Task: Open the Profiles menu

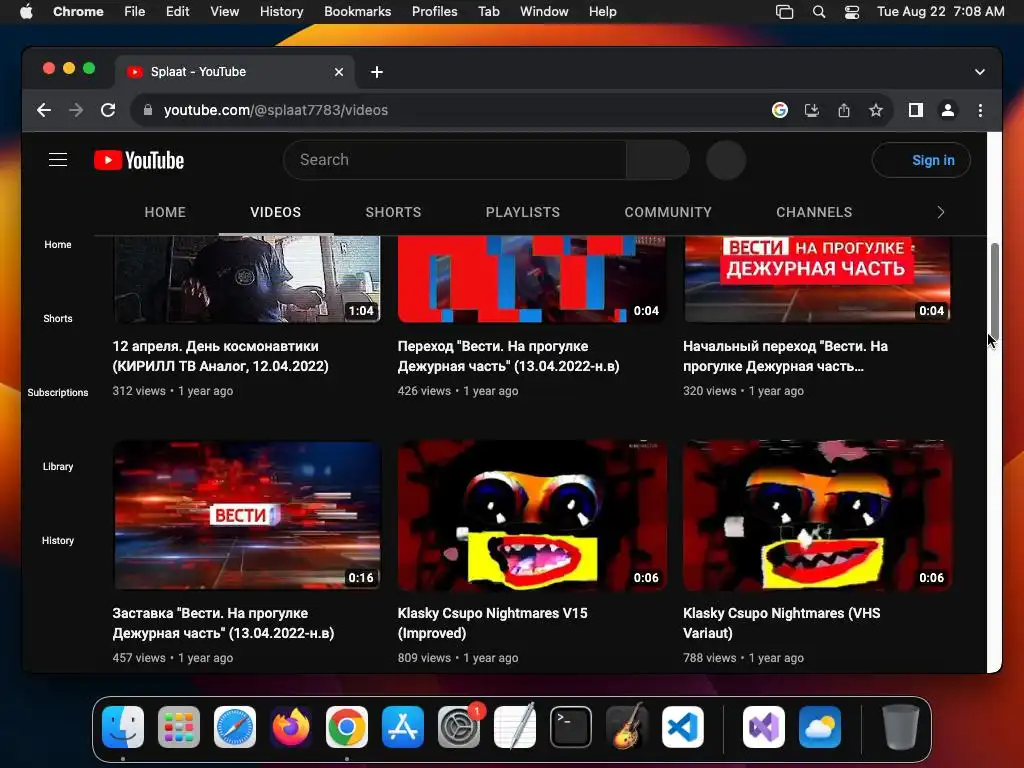Action: (x=434, y=12)
